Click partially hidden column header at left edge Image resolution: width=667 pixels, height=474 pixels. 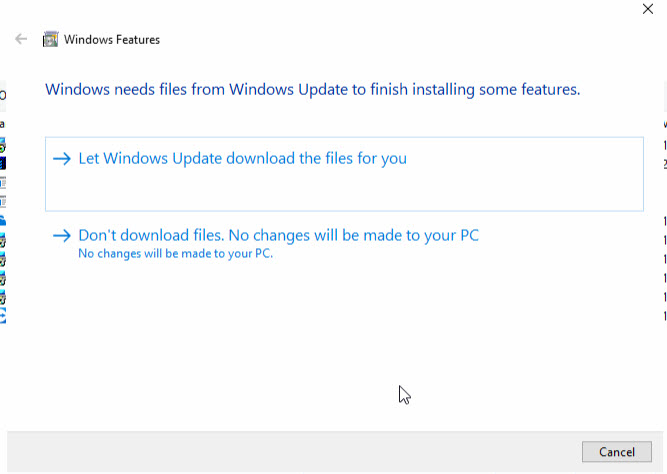click(x=3, y=94)
